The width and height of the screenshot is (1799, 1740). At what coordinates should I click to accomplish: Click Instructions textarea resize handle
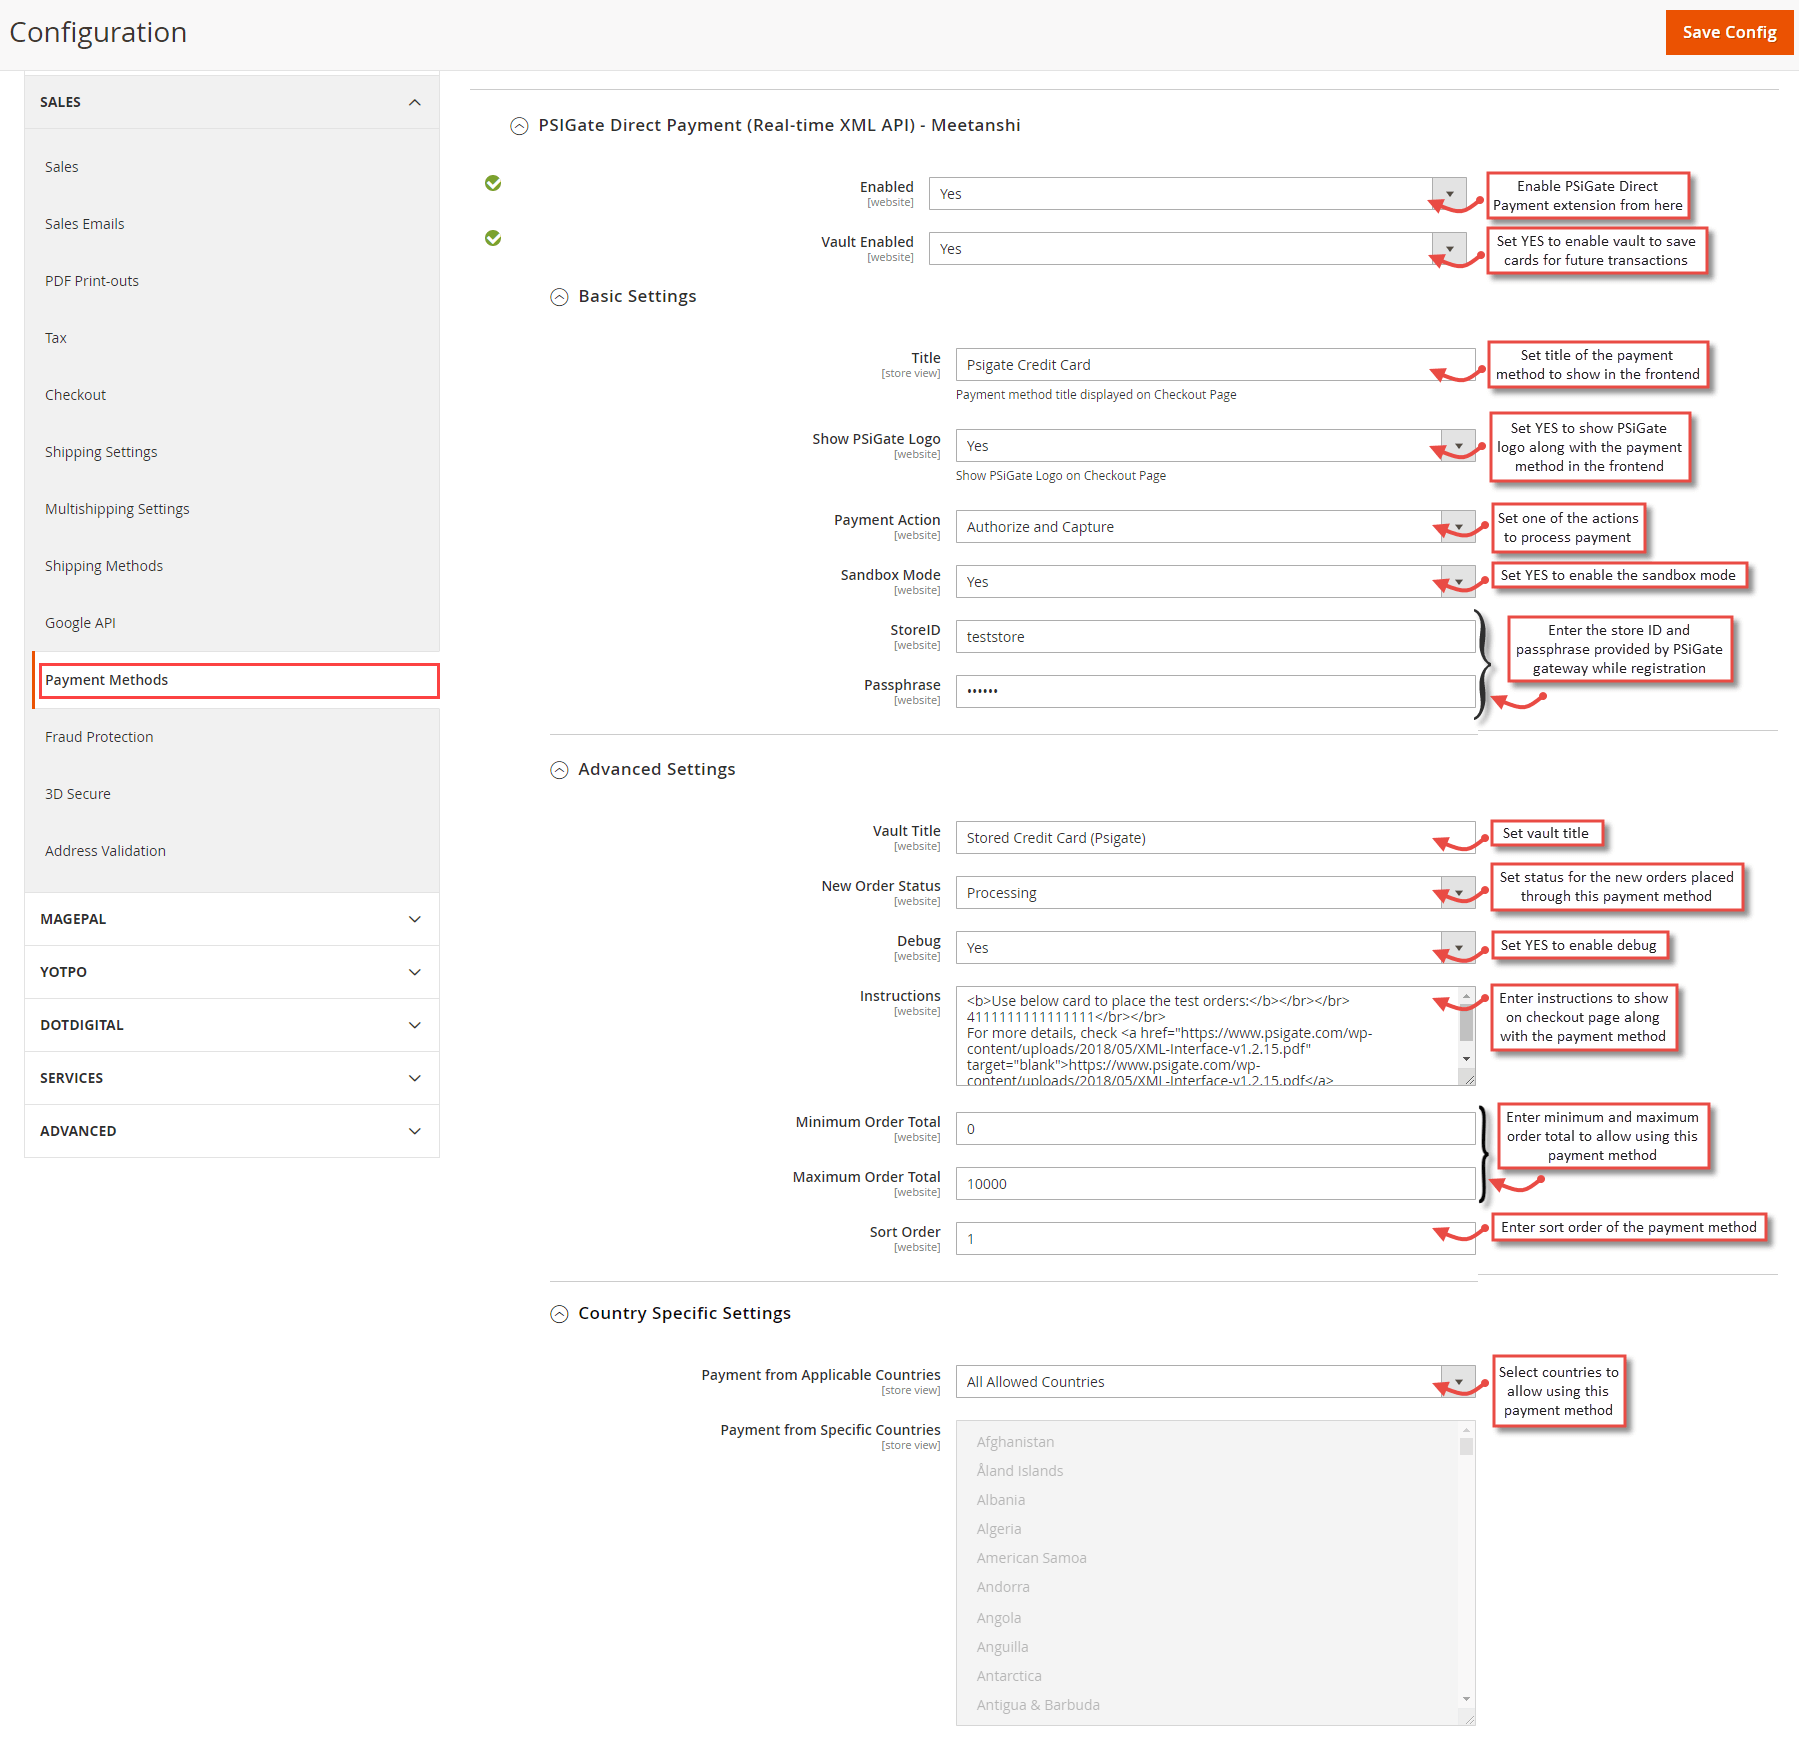(1468, 1078)
